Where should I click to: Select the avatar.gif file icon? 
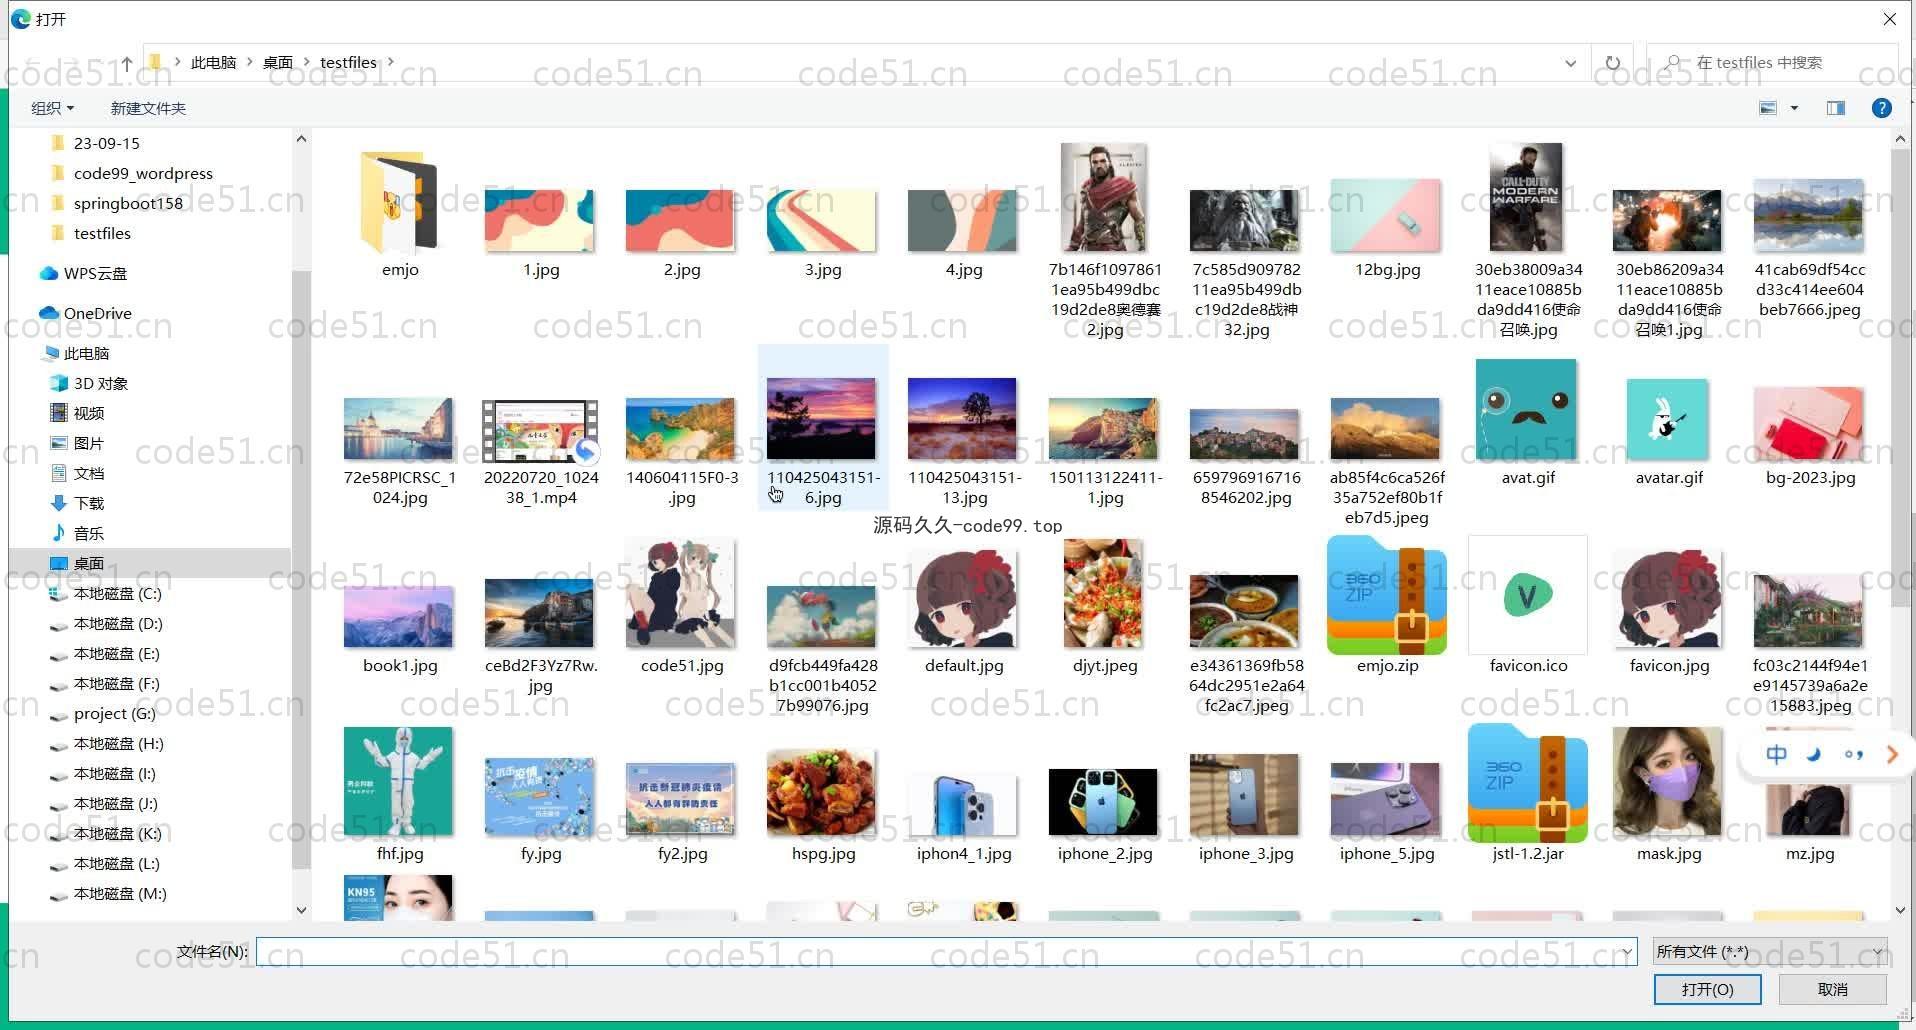point(1668,420)
